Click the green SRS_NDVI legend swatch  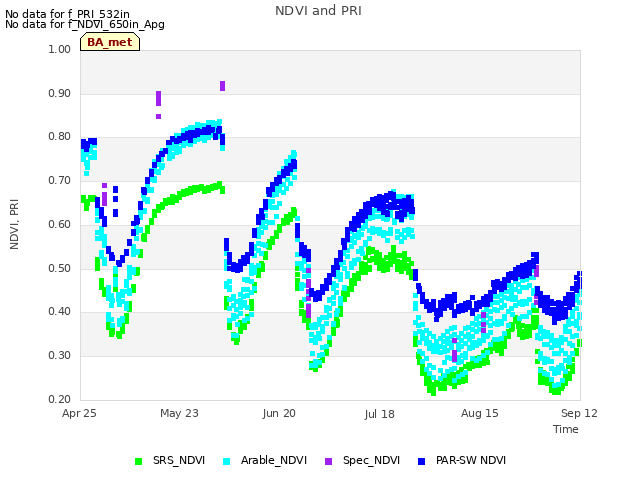(x=138, y=461)
